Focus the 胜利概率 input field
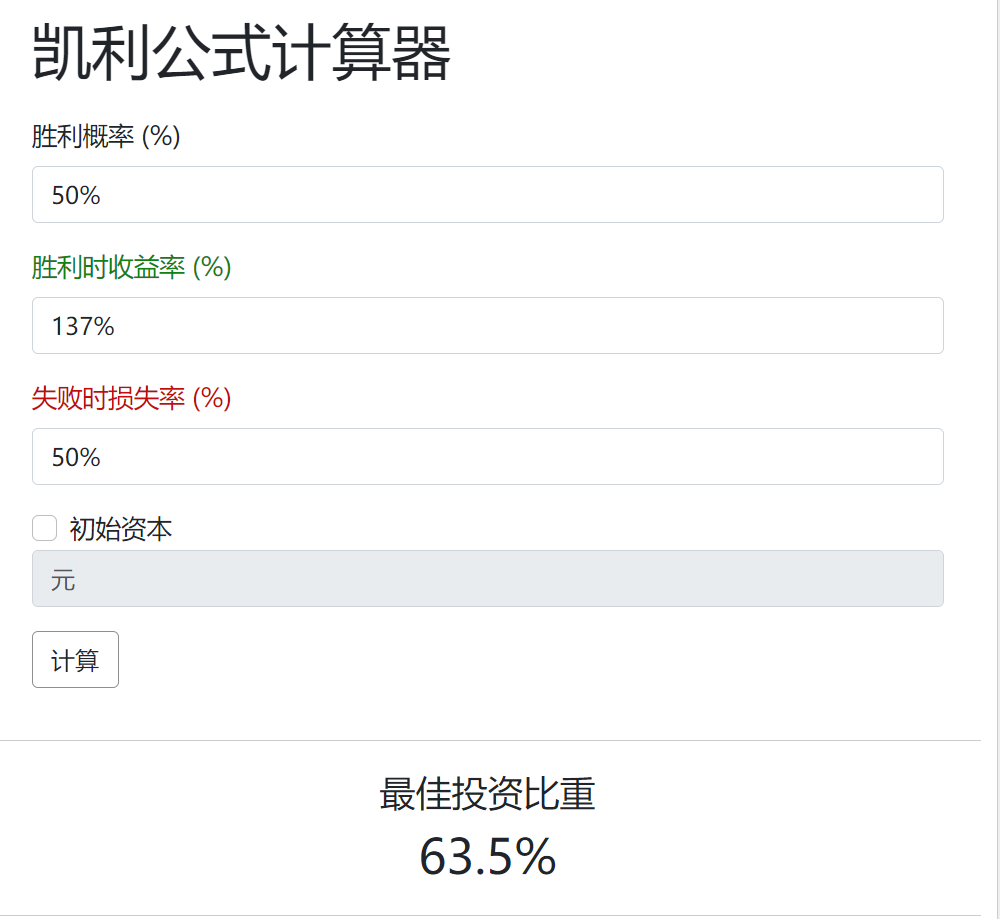The height and width of the screenshot is (919, 1000). (x=487, y=195)
